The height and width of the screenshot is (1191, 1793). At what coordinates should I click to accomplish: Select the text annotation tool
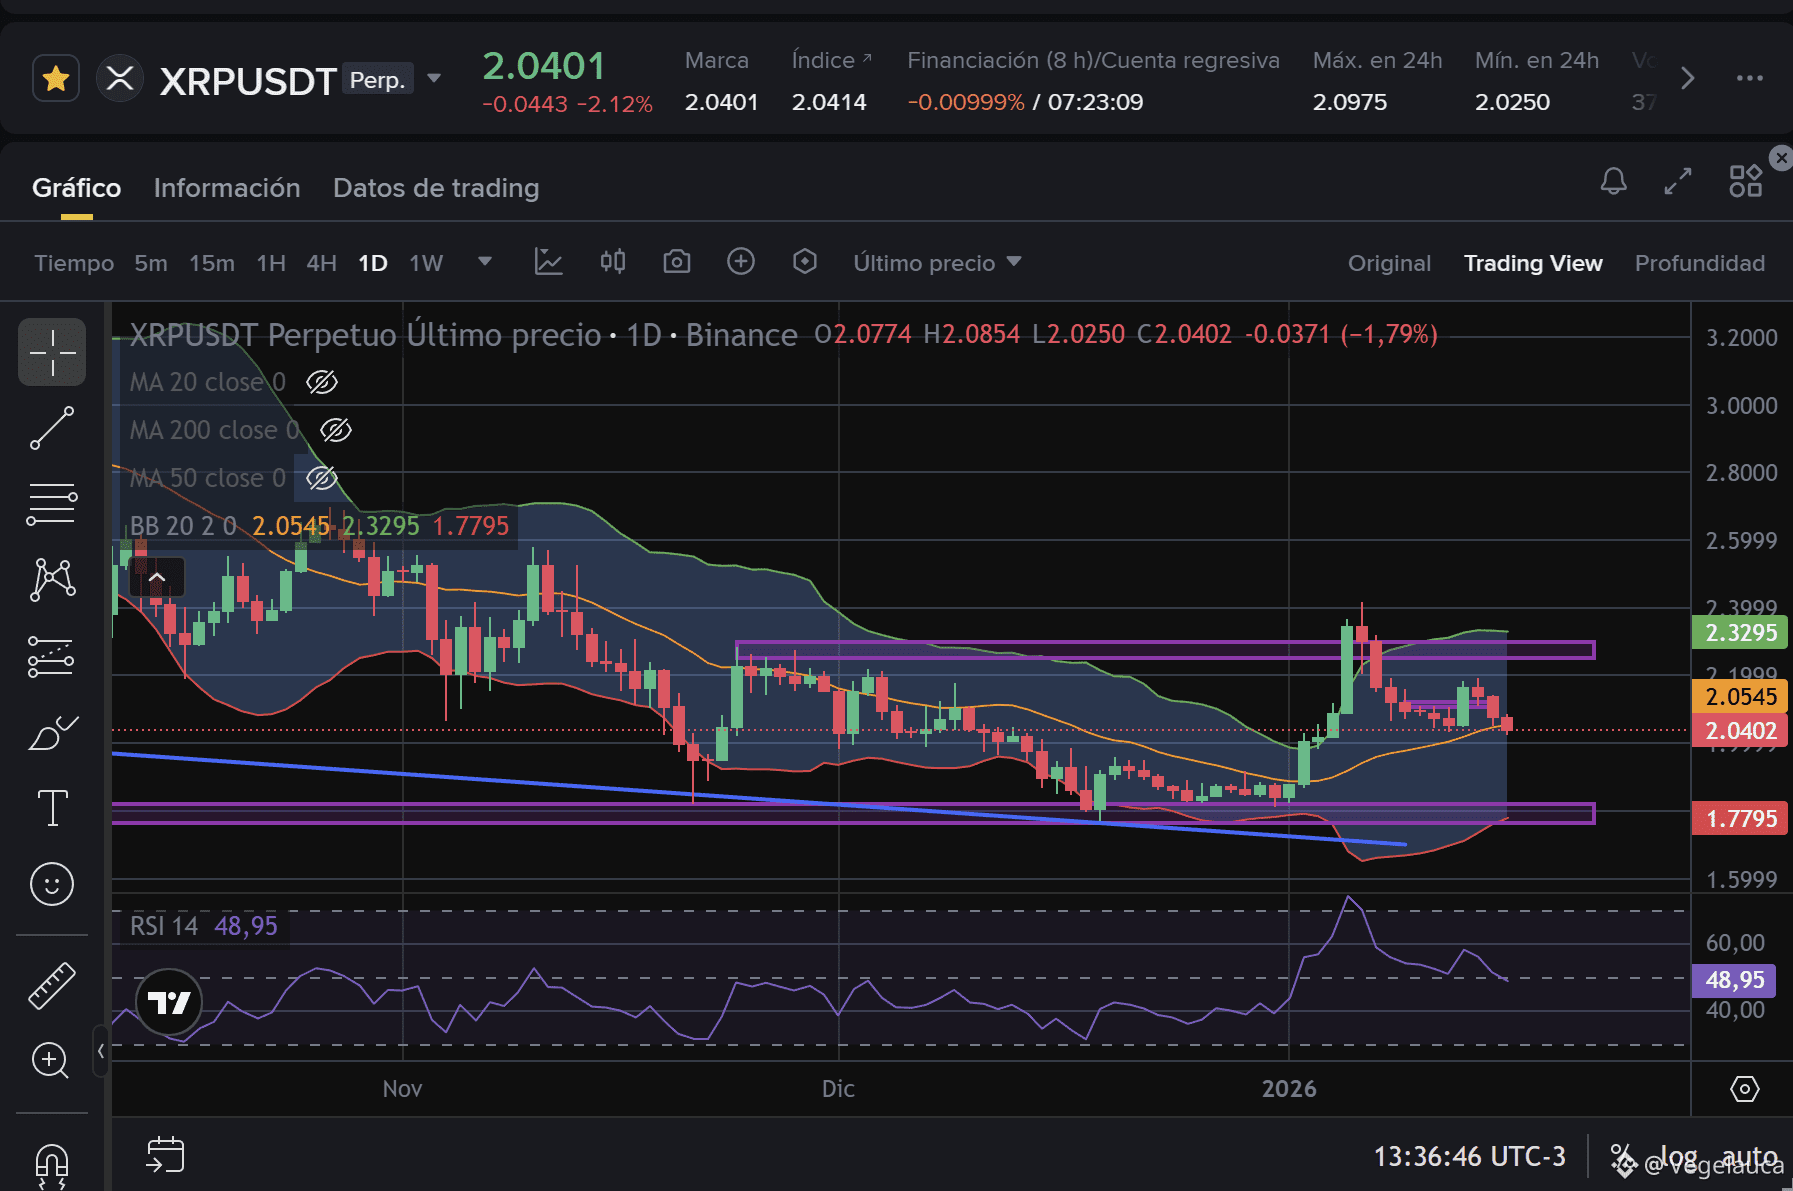coord(52,808)
